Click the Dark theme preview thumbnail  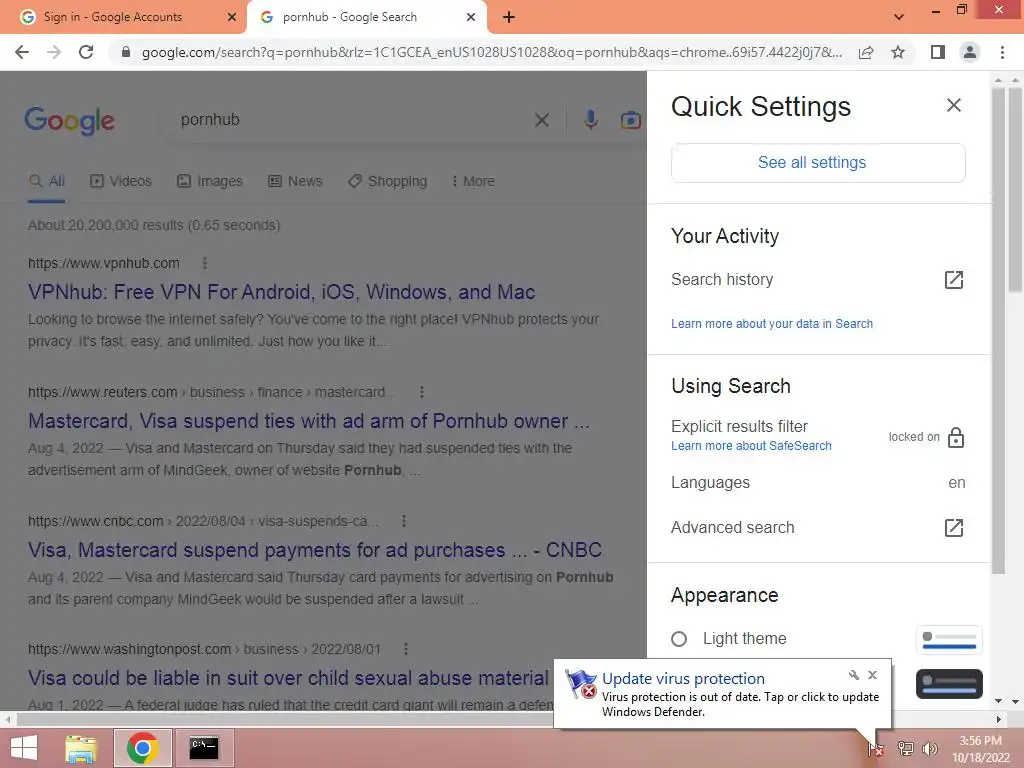(949, 684)
